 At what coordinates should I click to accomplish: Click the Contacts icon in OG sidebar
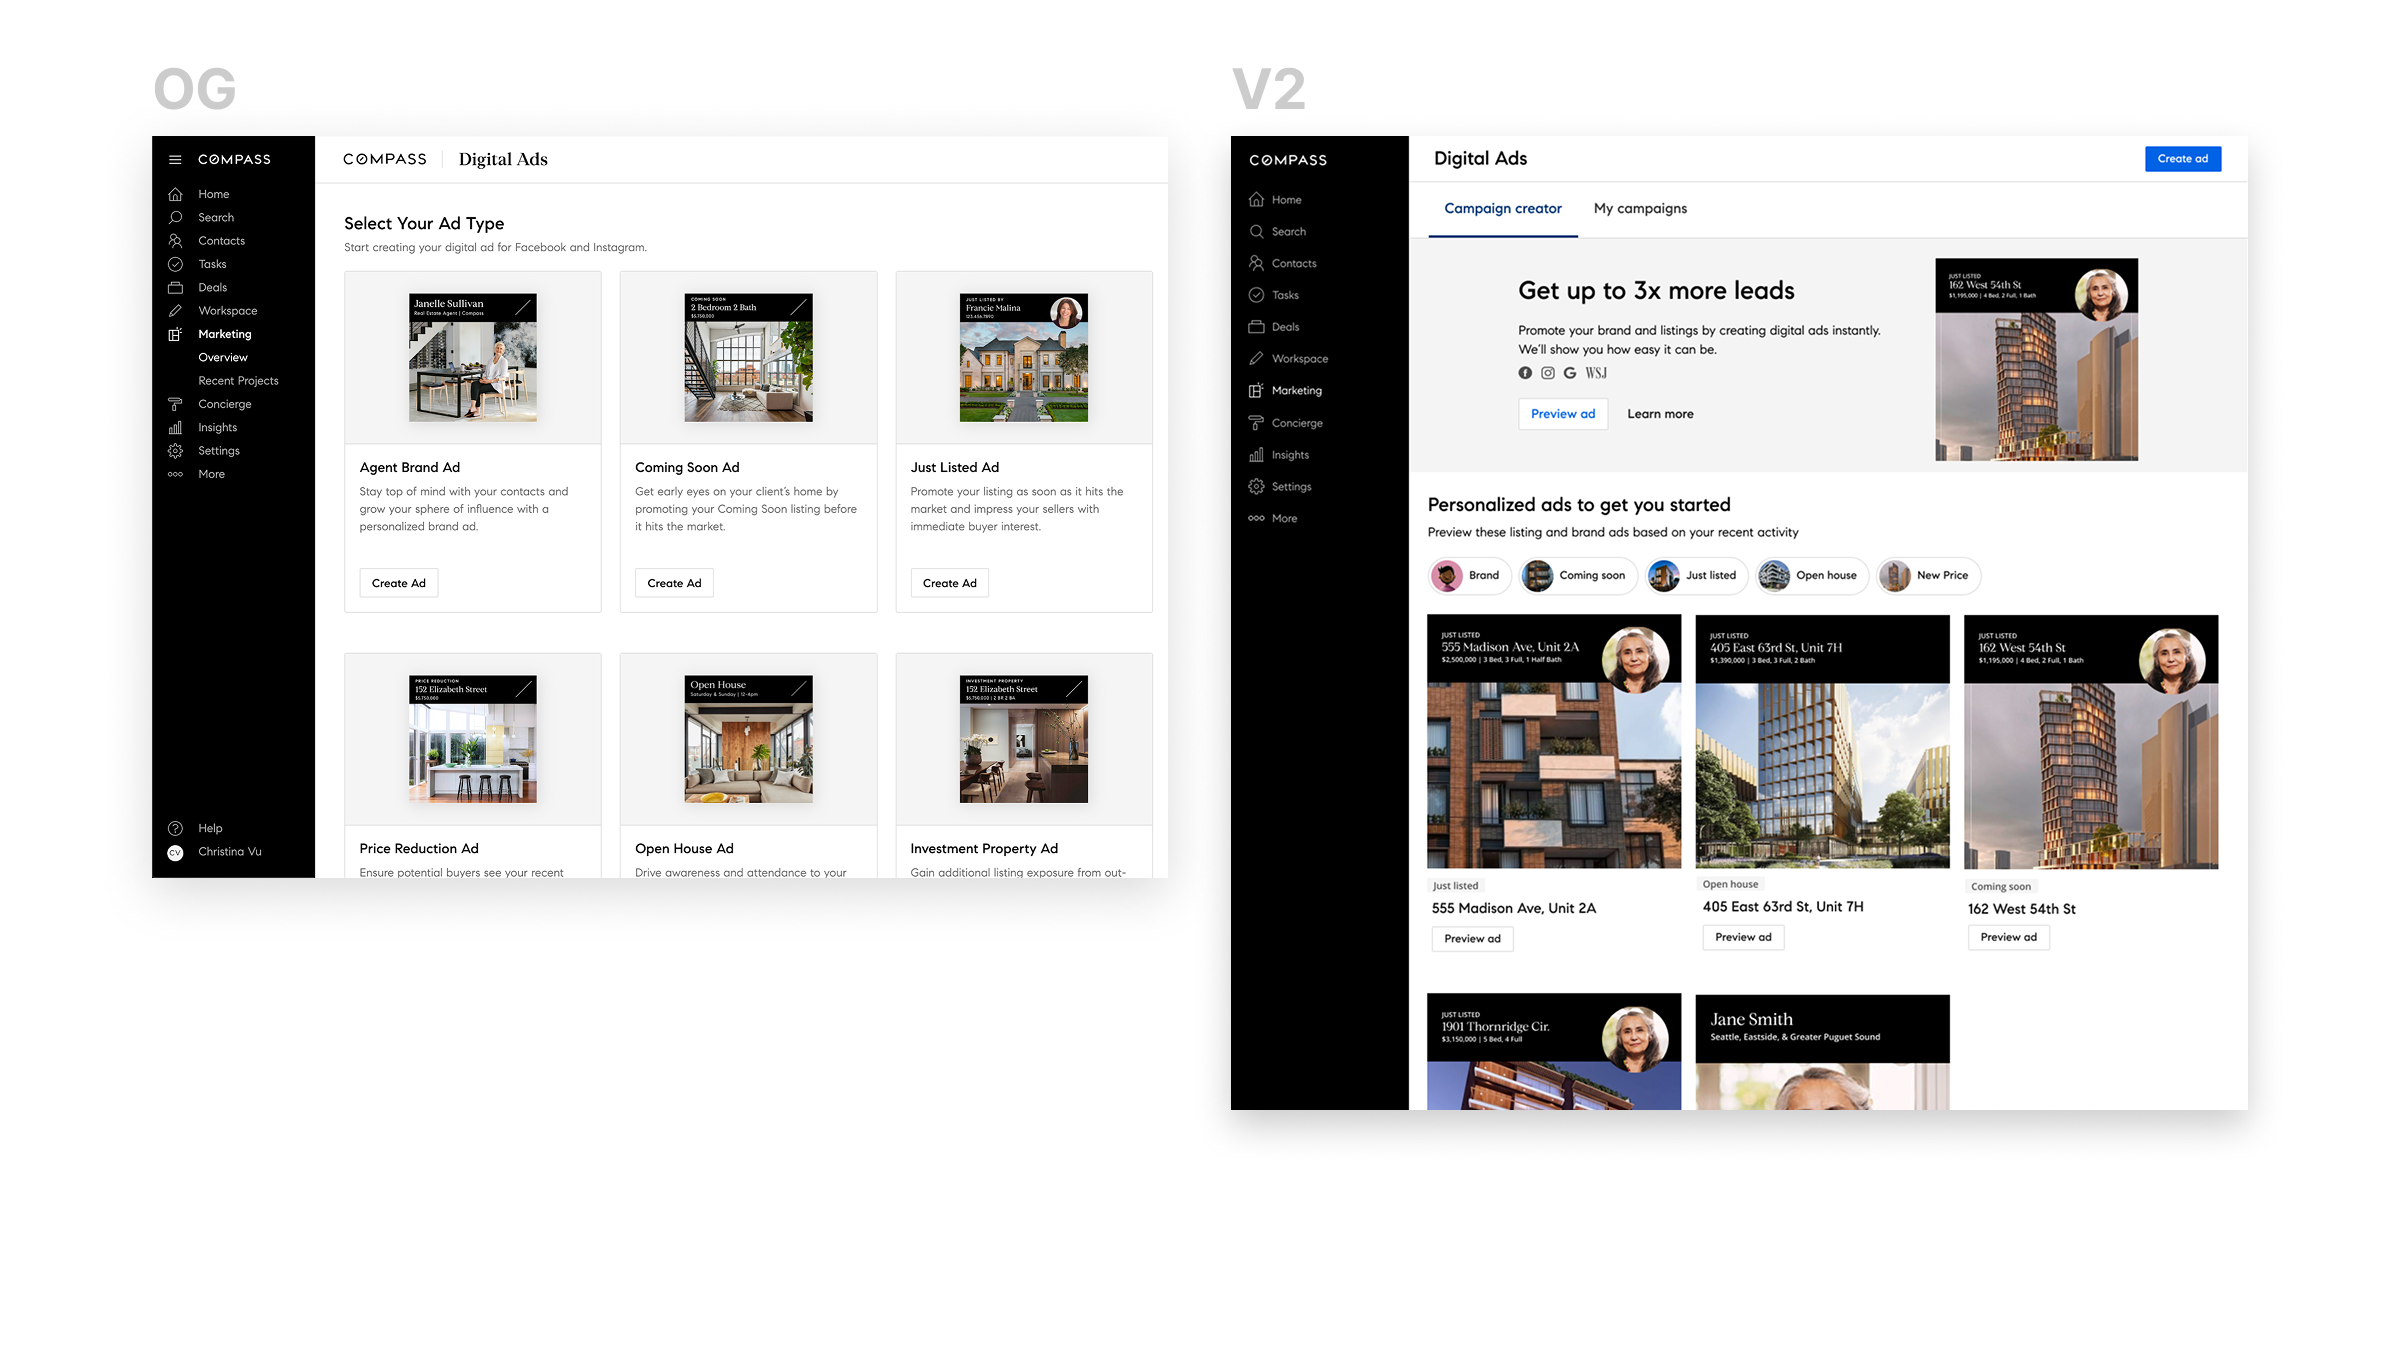175,241
